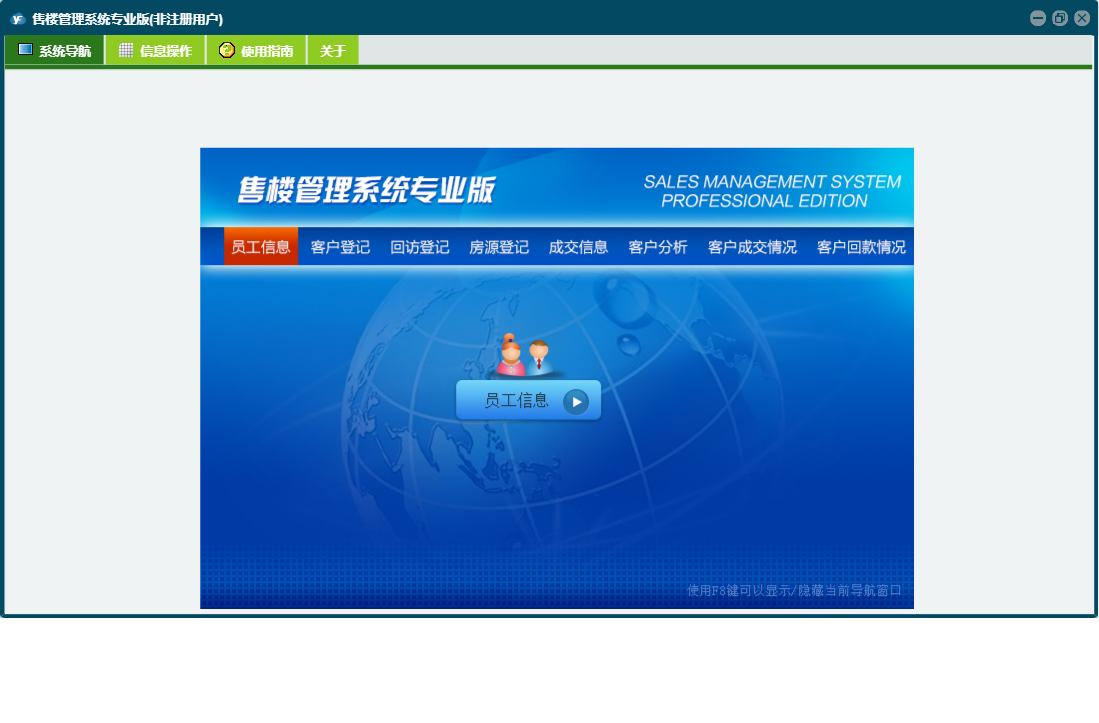The height and width of the screenshot is (723, 1099).
Task: Click the large 员工信息 button in center
Action: point(528,401)
